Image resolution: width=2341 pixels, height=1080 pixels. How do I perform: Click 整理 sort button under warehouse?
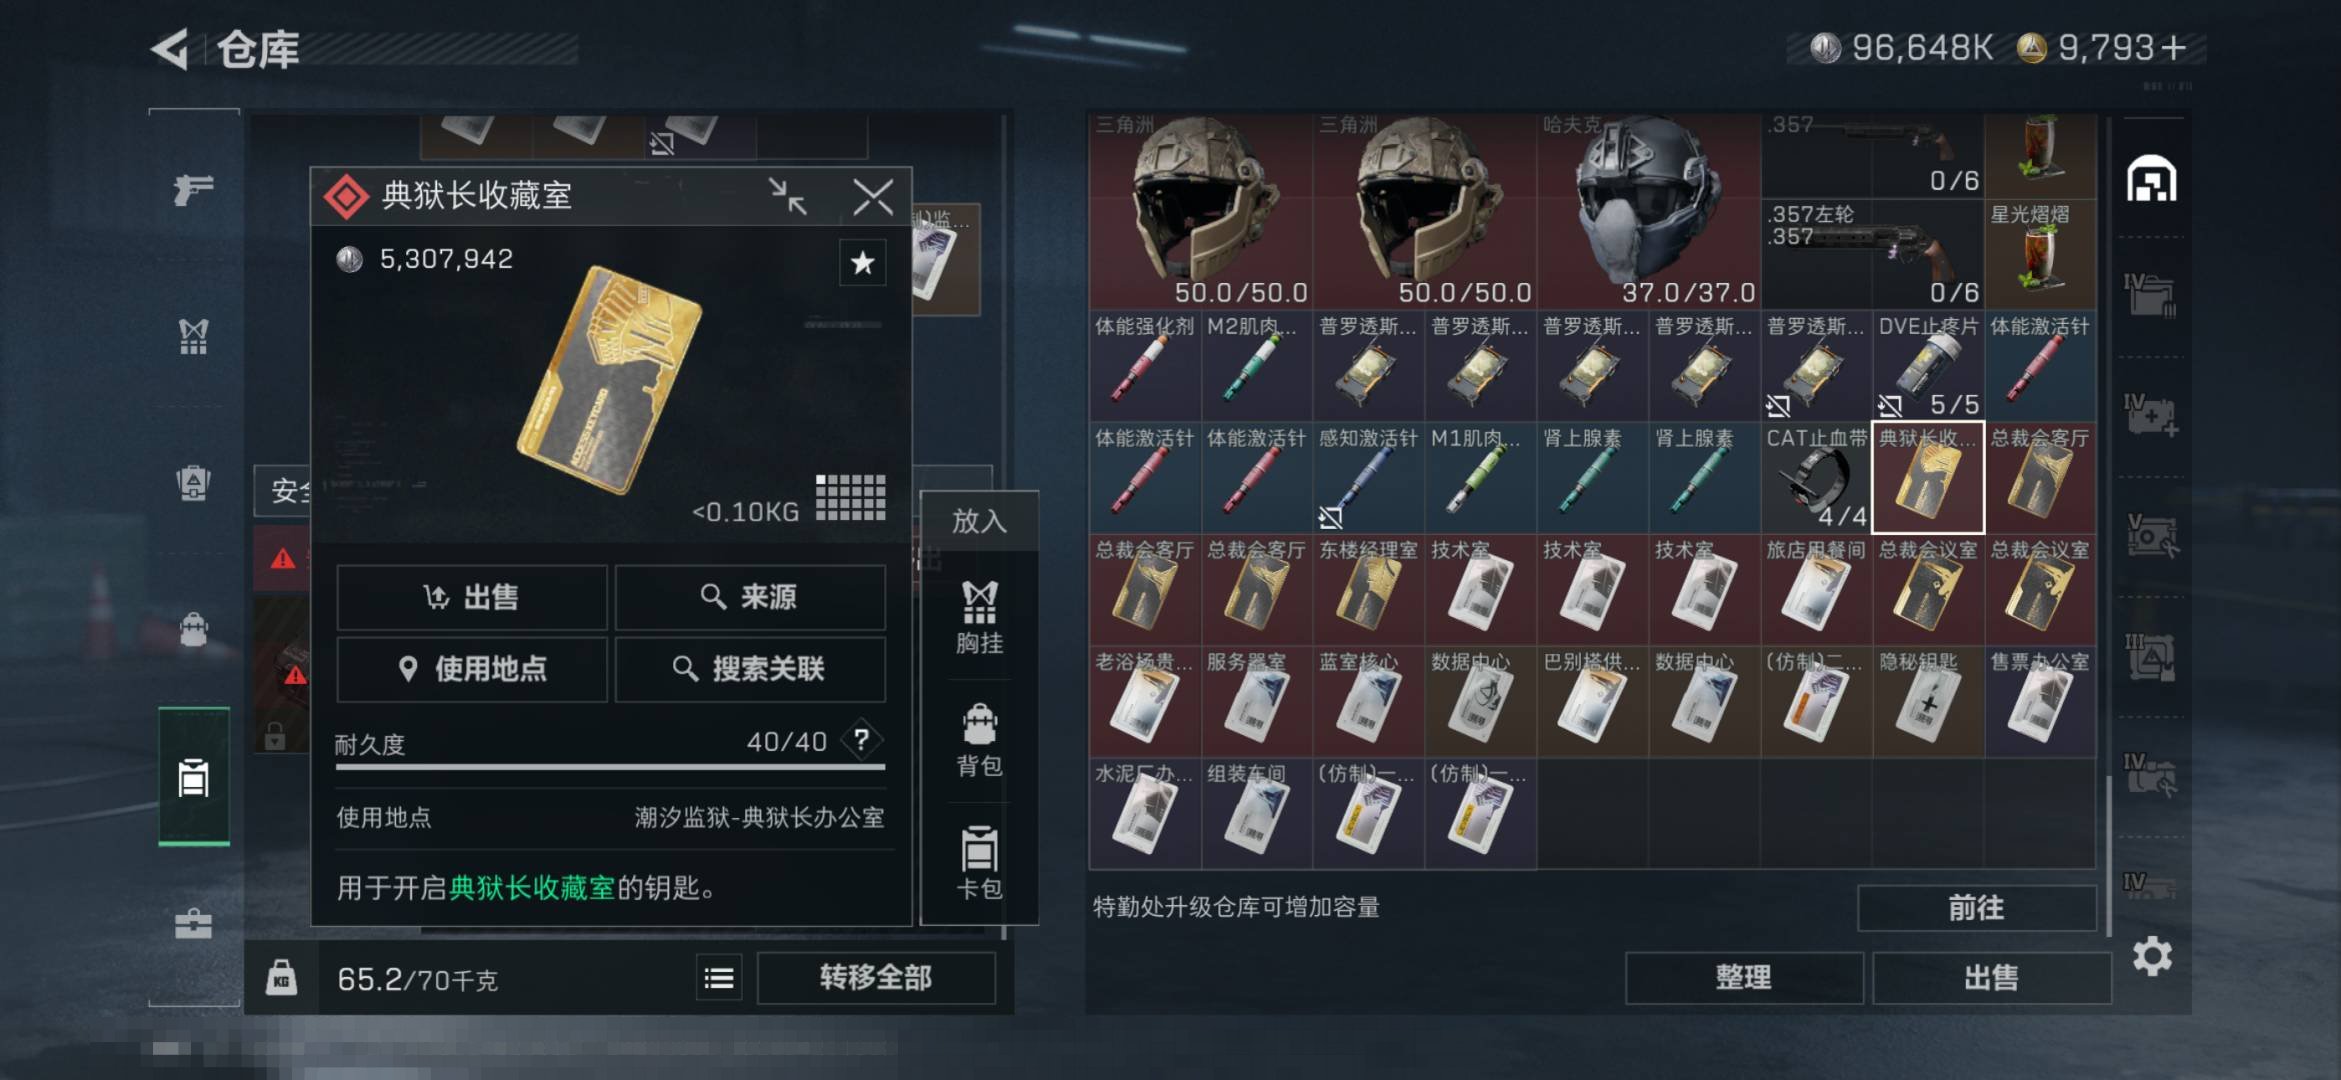[x=1744, y=977]
